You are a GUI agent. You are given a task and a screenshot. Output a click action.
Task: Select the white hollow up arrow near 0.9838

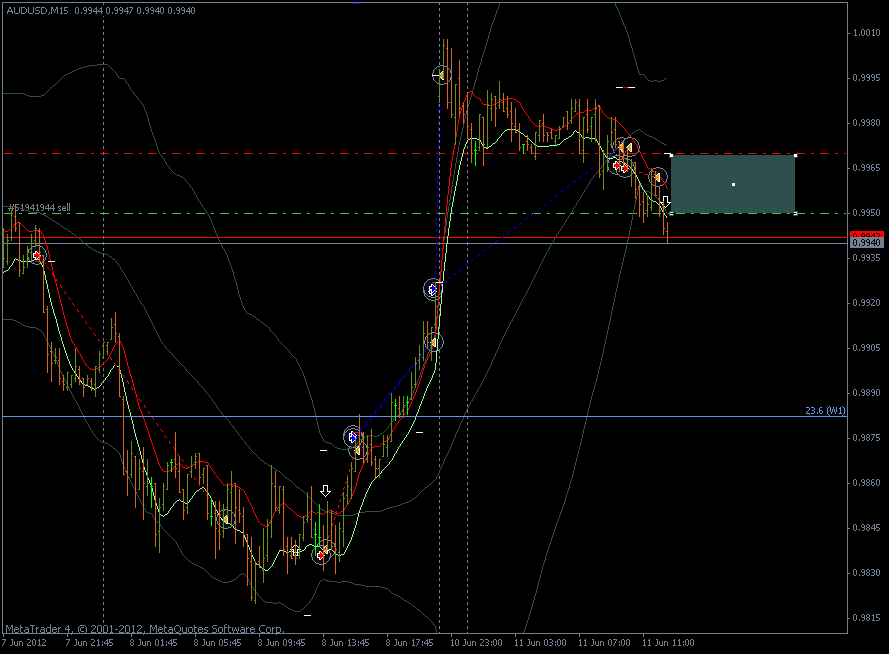pos(295,550)
